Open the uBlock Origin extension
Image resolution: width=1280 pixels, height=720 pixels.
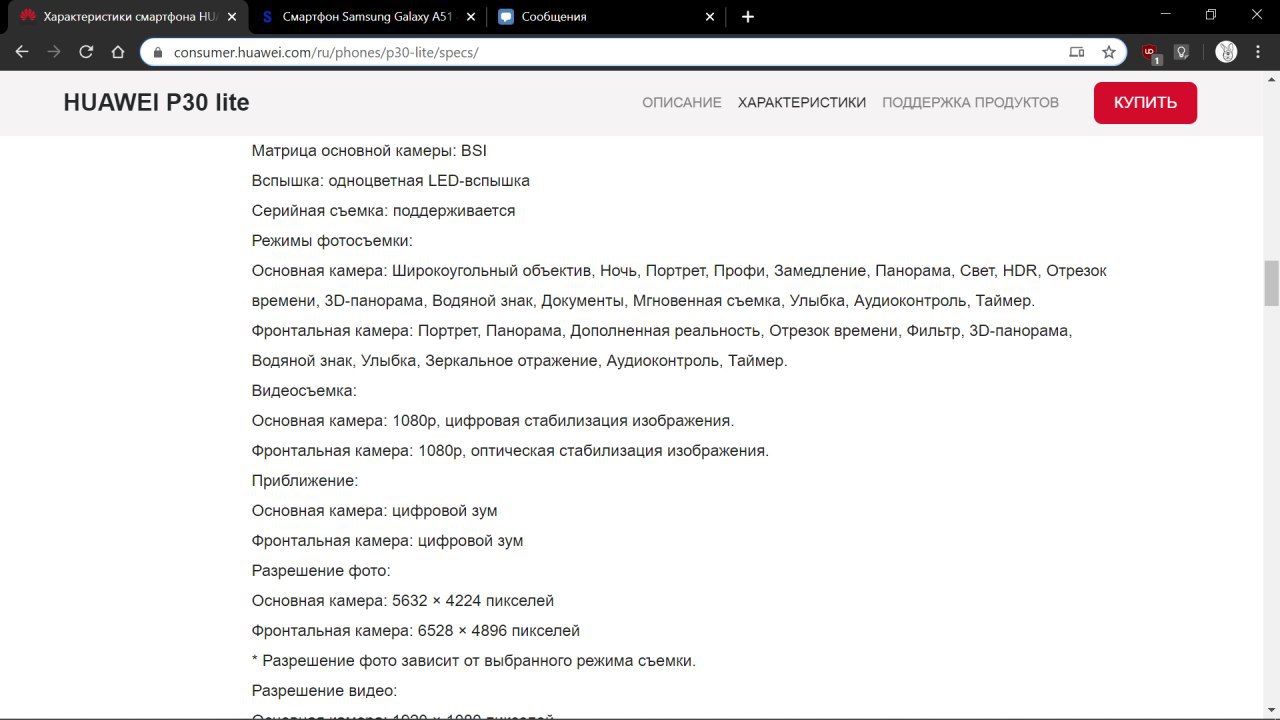coord(1151,52)
